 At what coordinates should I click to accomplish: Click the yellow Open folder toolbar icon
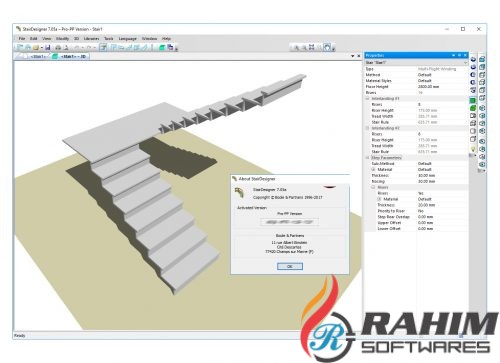point(36,48)
